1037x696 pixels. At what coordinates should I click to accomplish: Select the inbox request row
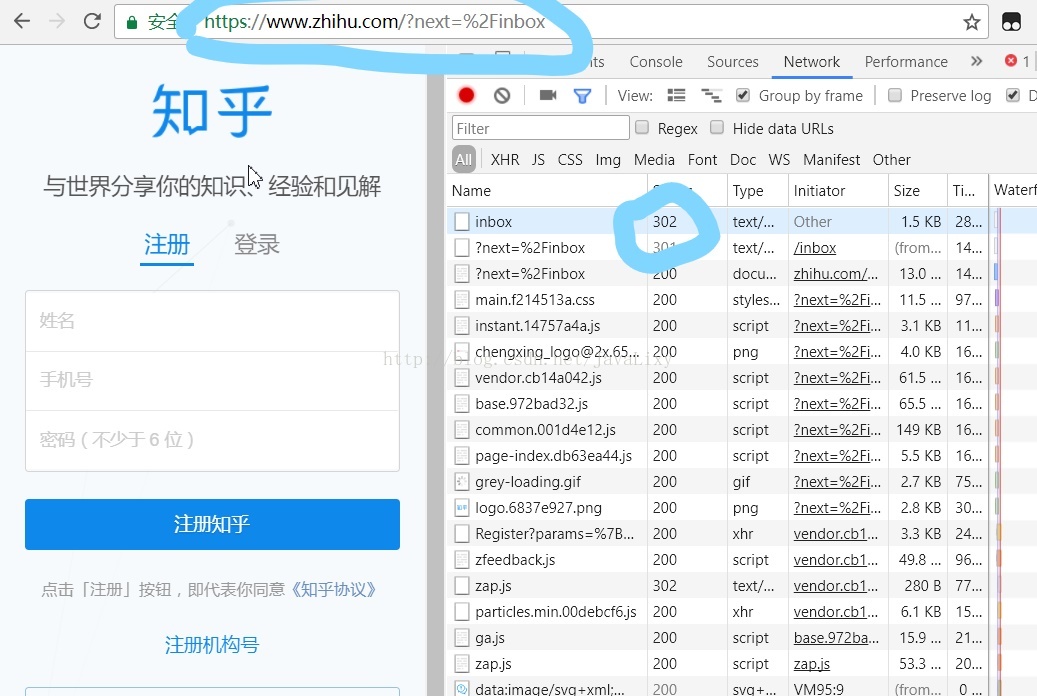(717, 221)
